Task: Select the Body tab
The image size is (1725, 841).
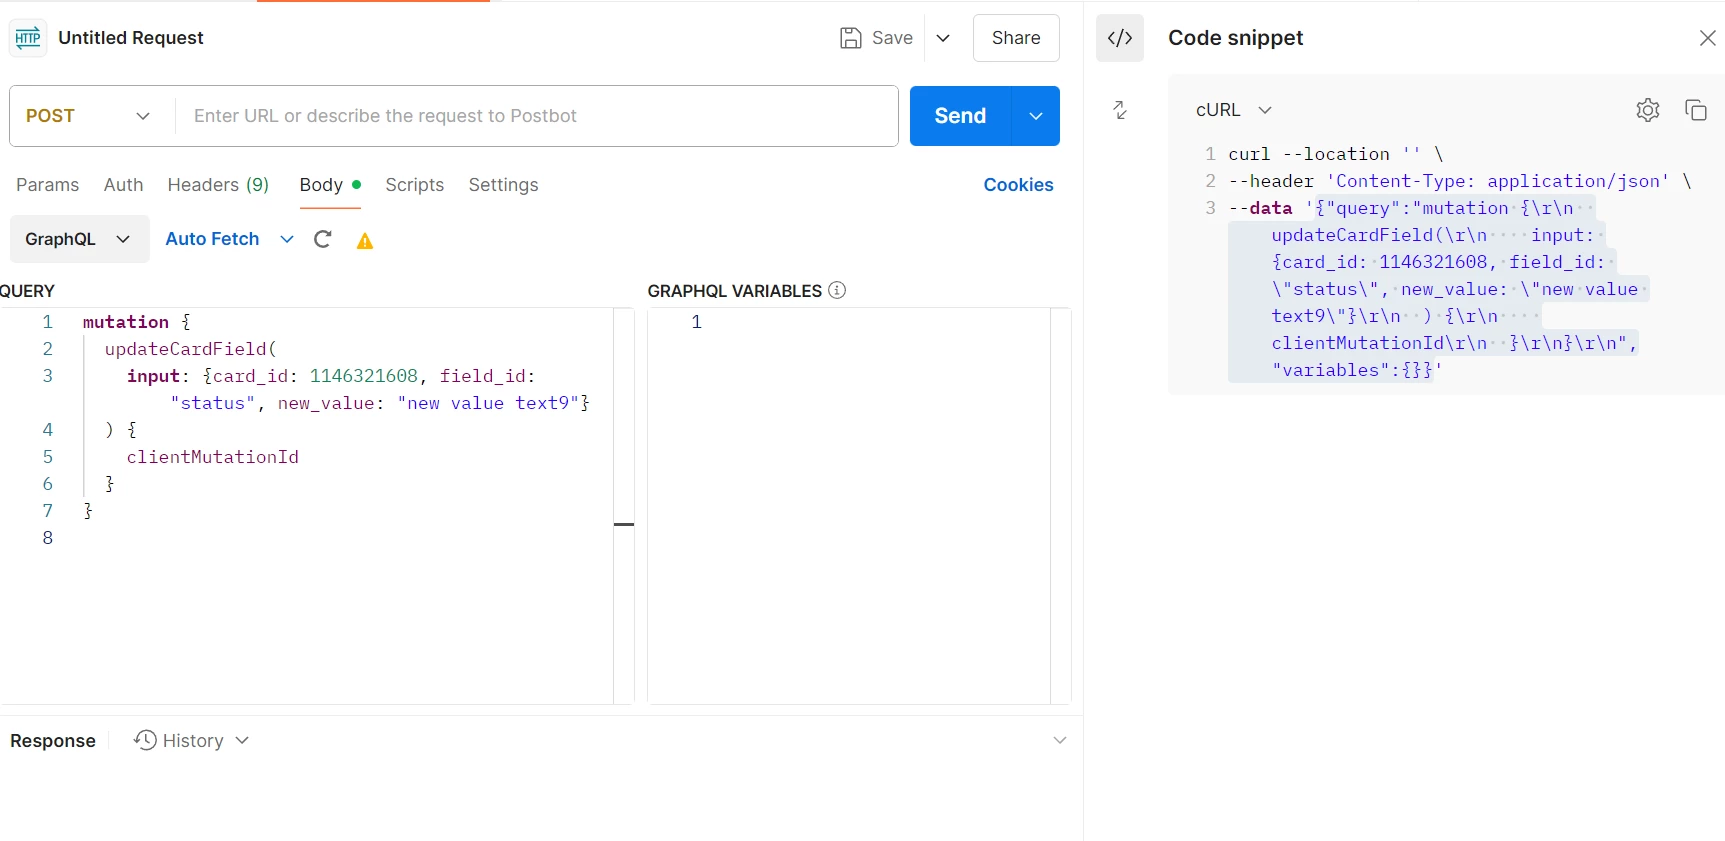Action: (330, 185)
